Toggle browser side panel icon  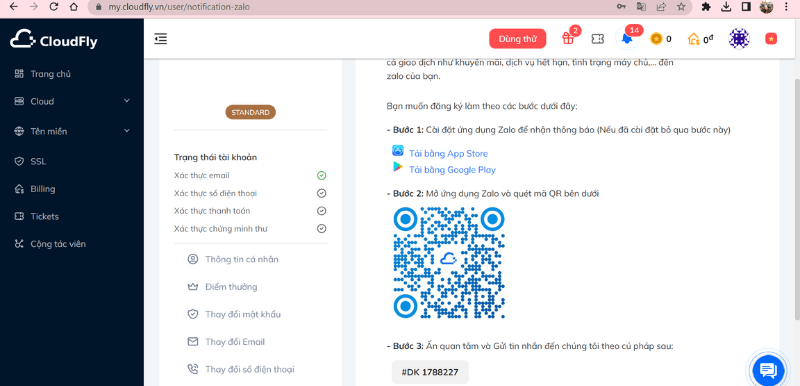click(x=745, y=7)
